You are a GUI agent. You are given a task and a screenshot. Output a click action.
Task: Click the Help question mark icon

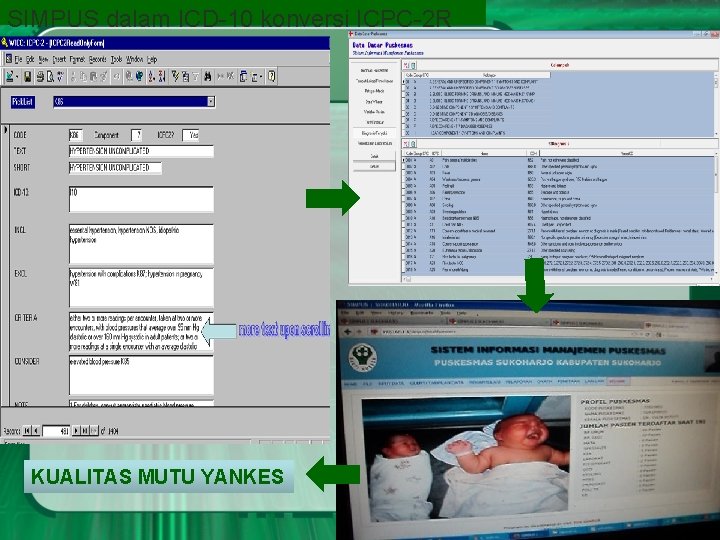[272, 76]
